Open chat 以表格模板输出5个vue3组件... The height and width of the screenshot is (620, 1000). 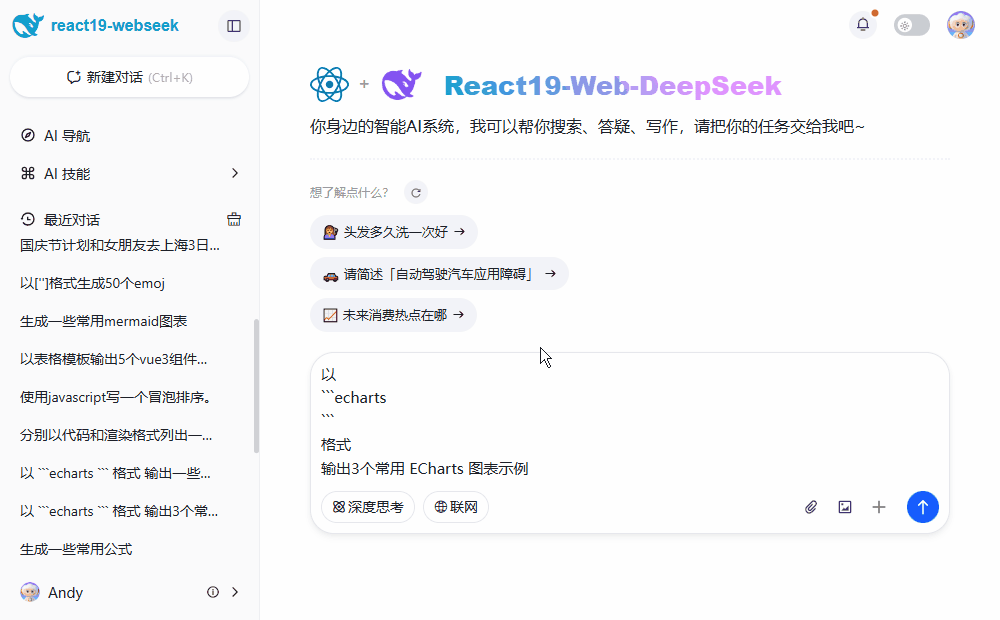(114, 359)
